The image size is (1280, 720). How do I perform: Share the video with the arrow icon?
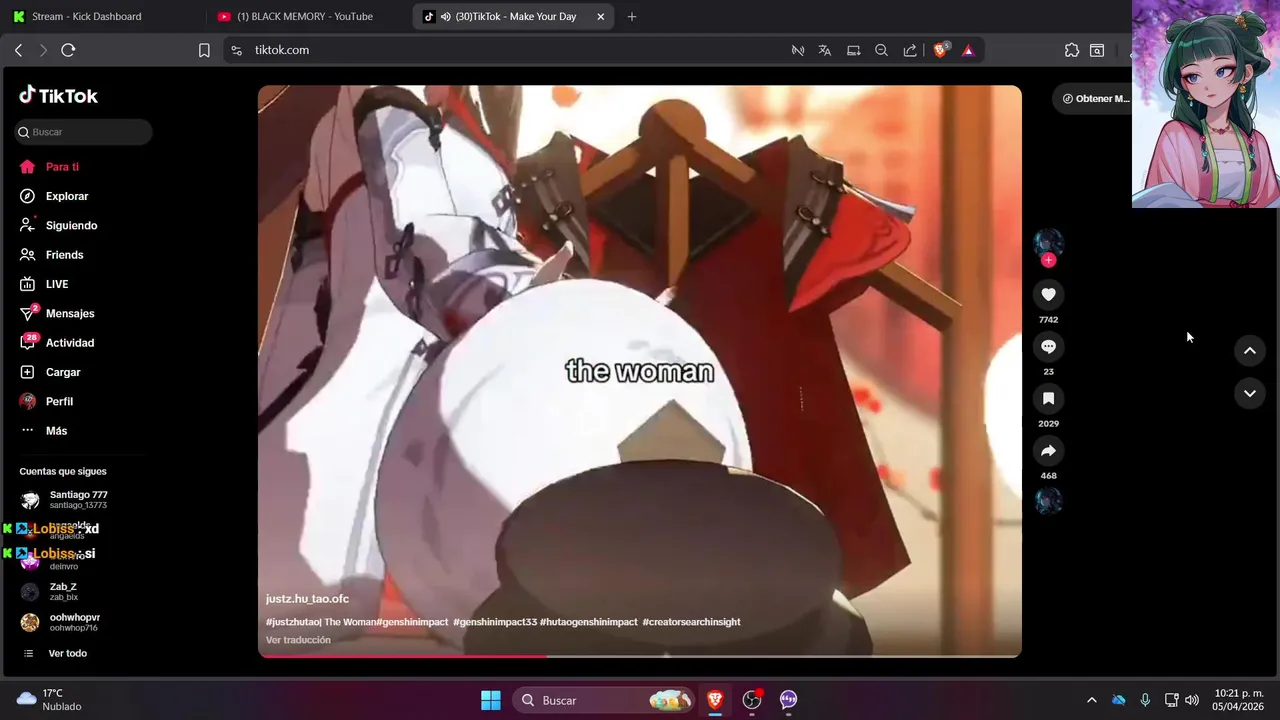pos(1048,450)
